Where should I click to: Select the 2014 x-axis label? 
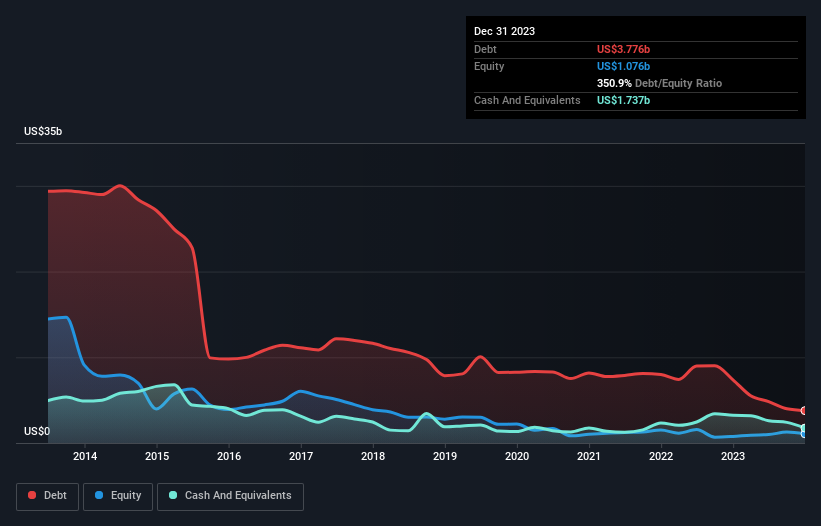click(85, 456)
